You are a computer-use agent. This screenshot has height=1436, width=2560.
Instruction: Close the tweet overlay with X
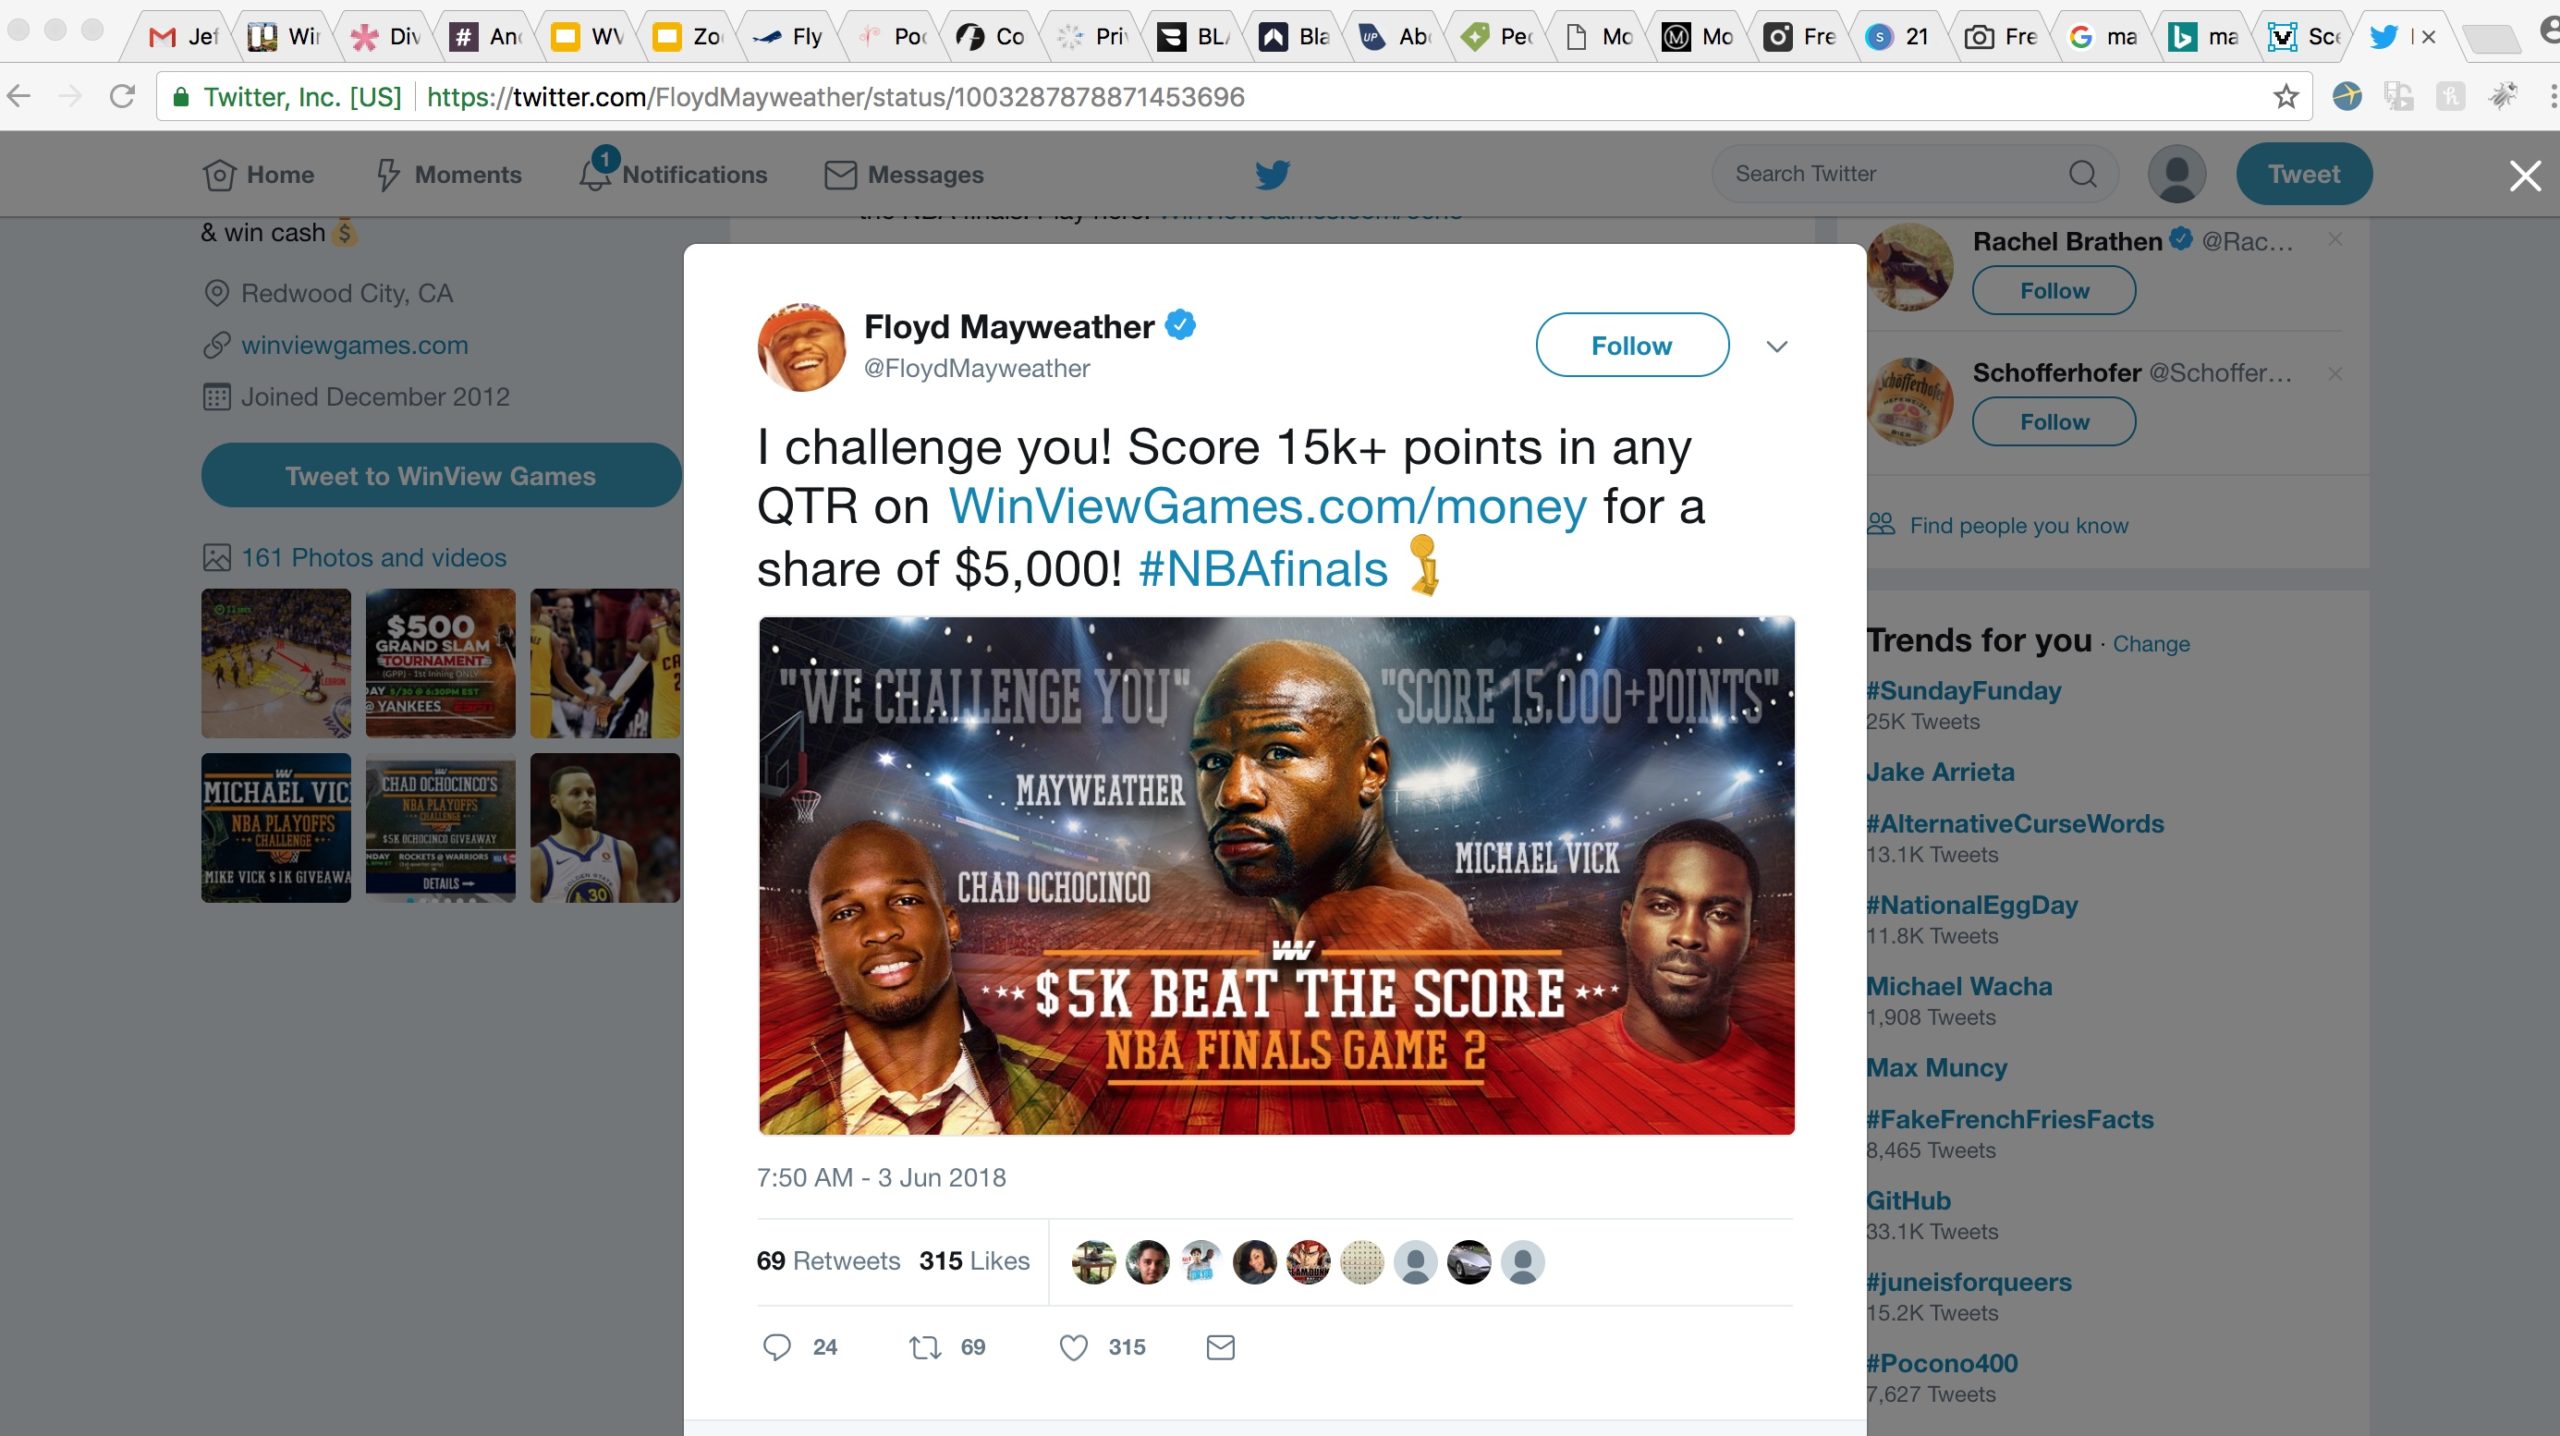pos(2525,176)
